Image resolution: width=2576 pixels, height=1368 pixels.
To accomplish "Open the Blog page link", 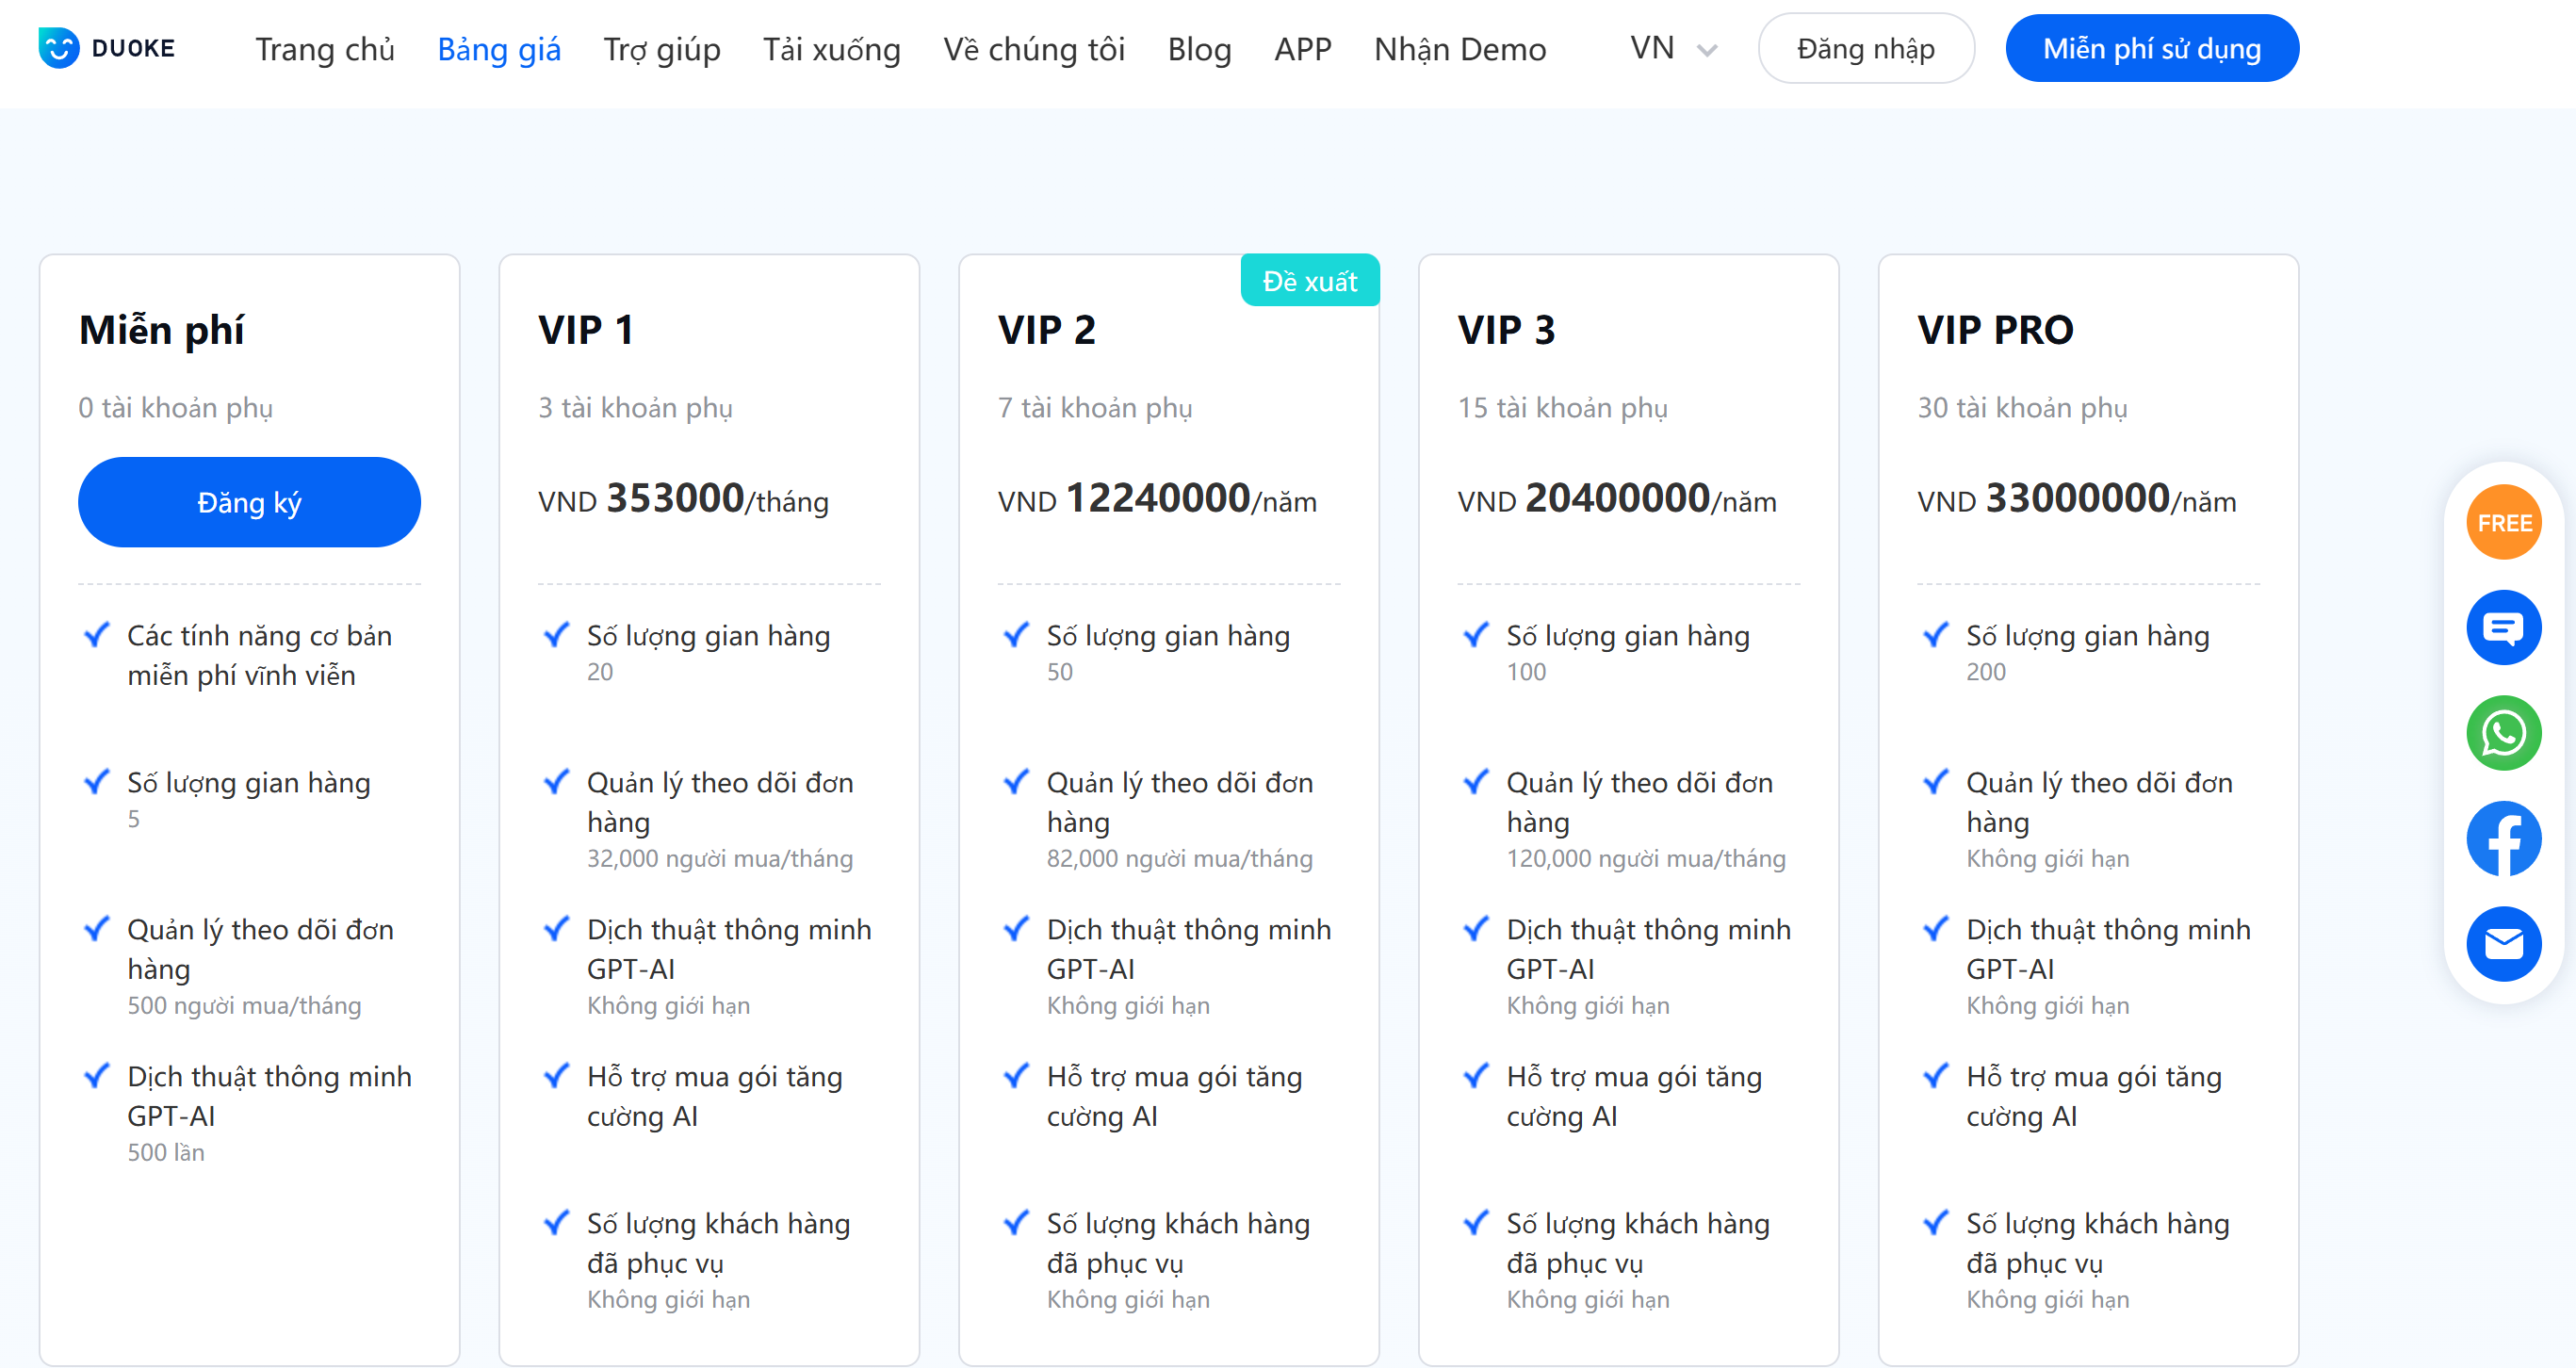I will 1199,48.
